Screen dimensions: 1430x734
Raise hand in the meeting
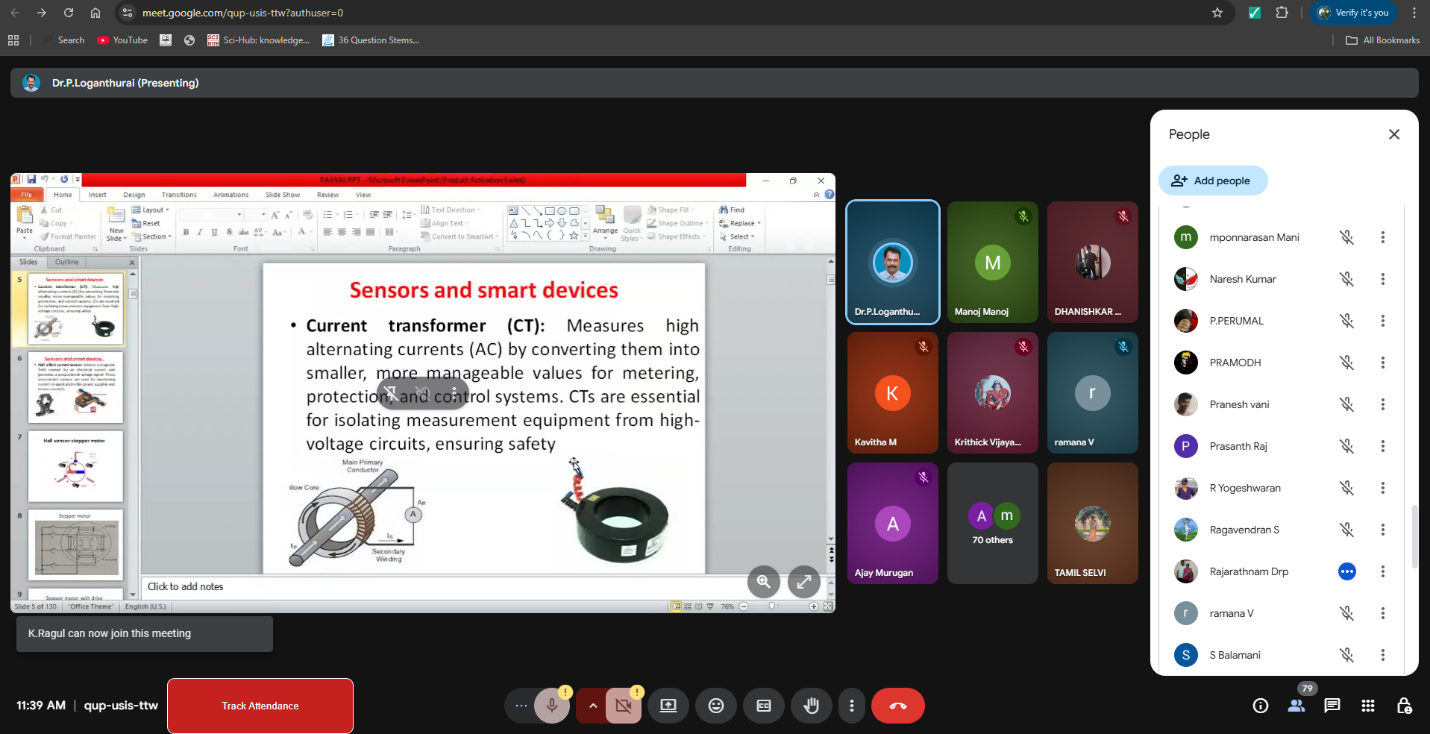coord(812,706)
